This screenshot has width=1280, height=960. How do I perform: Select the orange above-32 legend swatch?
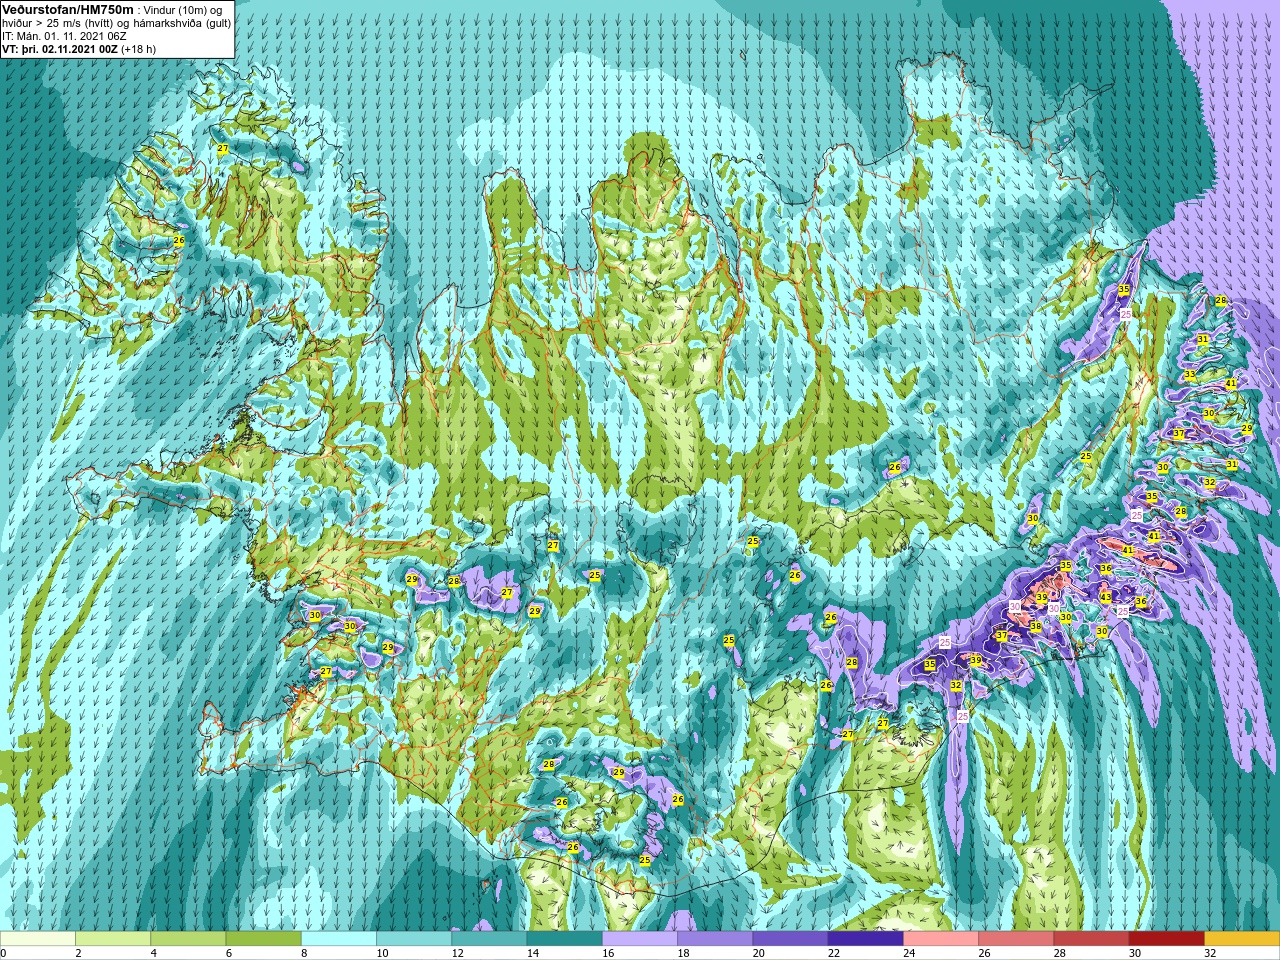[x=1242, y=939]
